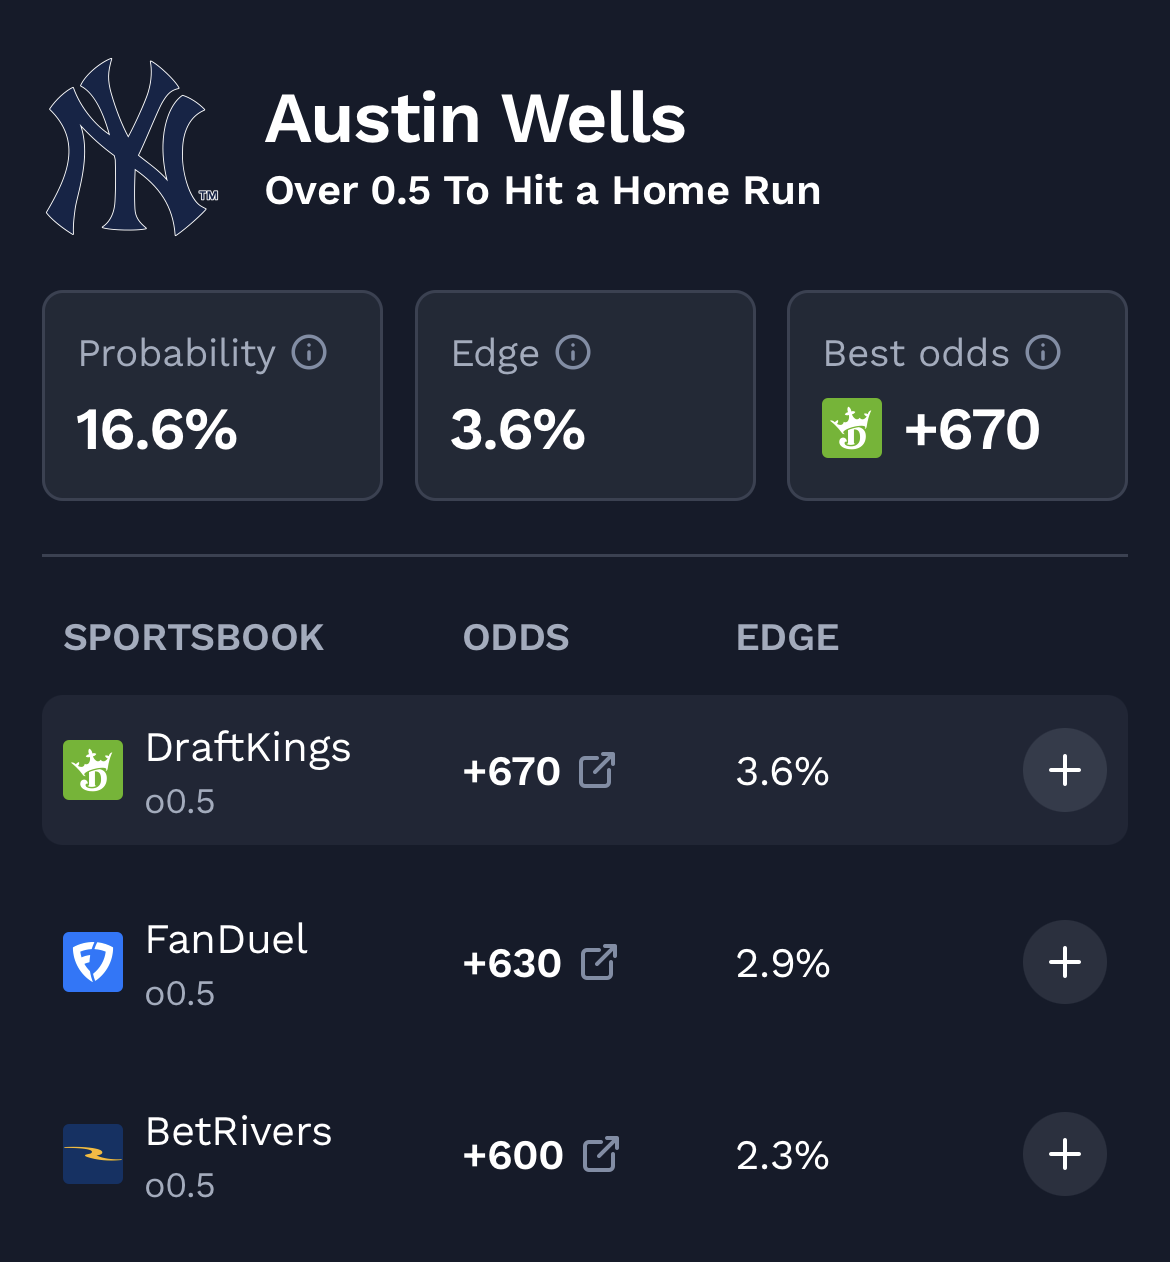
Task: Open DraftKings +670 external link icon
Action: [x=597, y=770]
